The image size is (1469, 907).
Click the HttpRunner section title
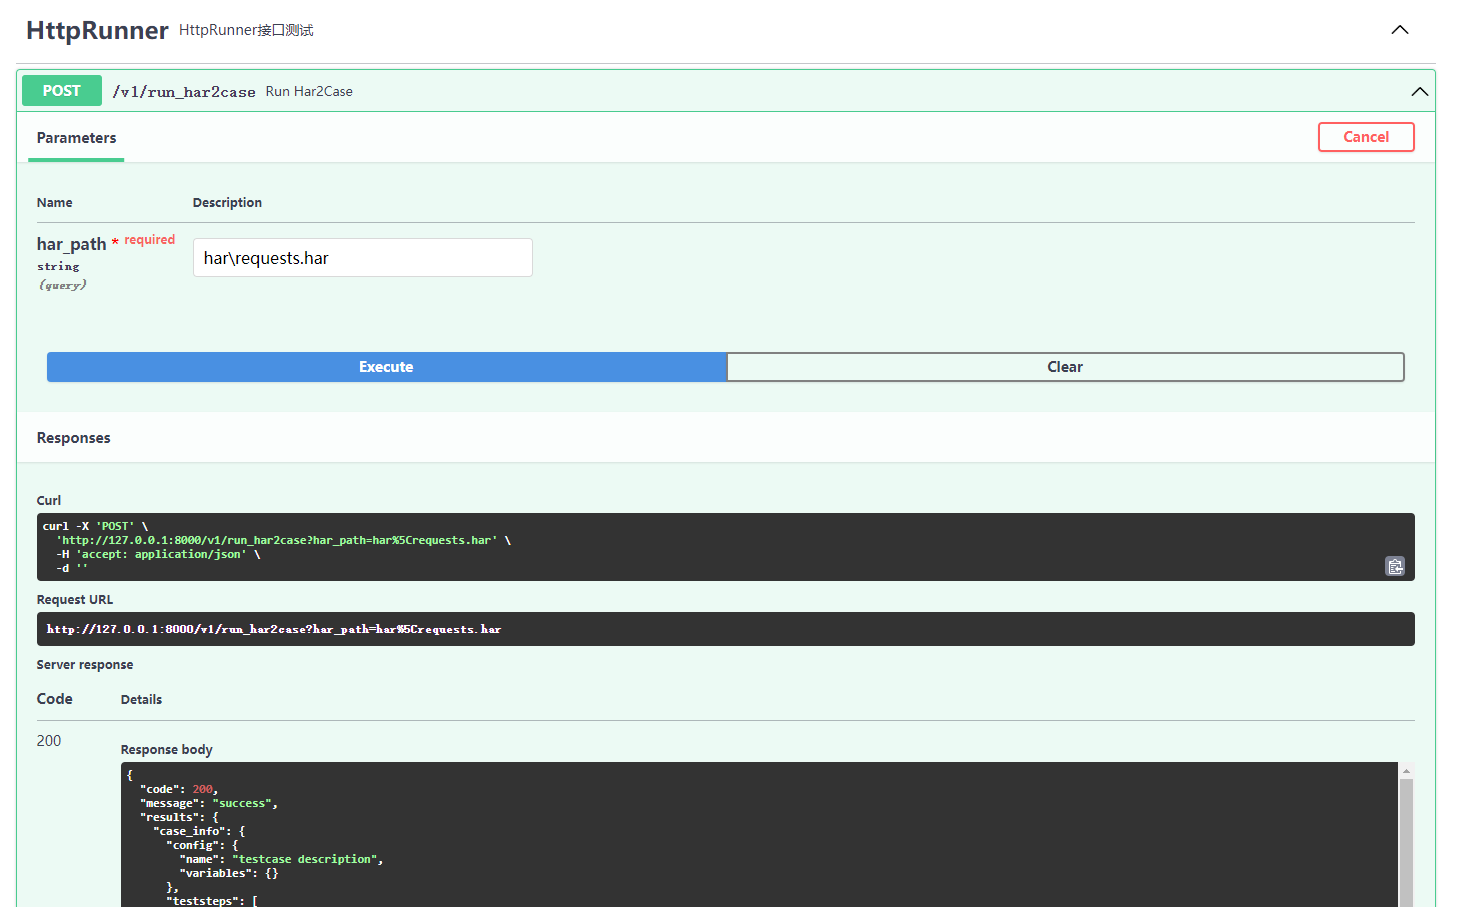click(97, 30)
